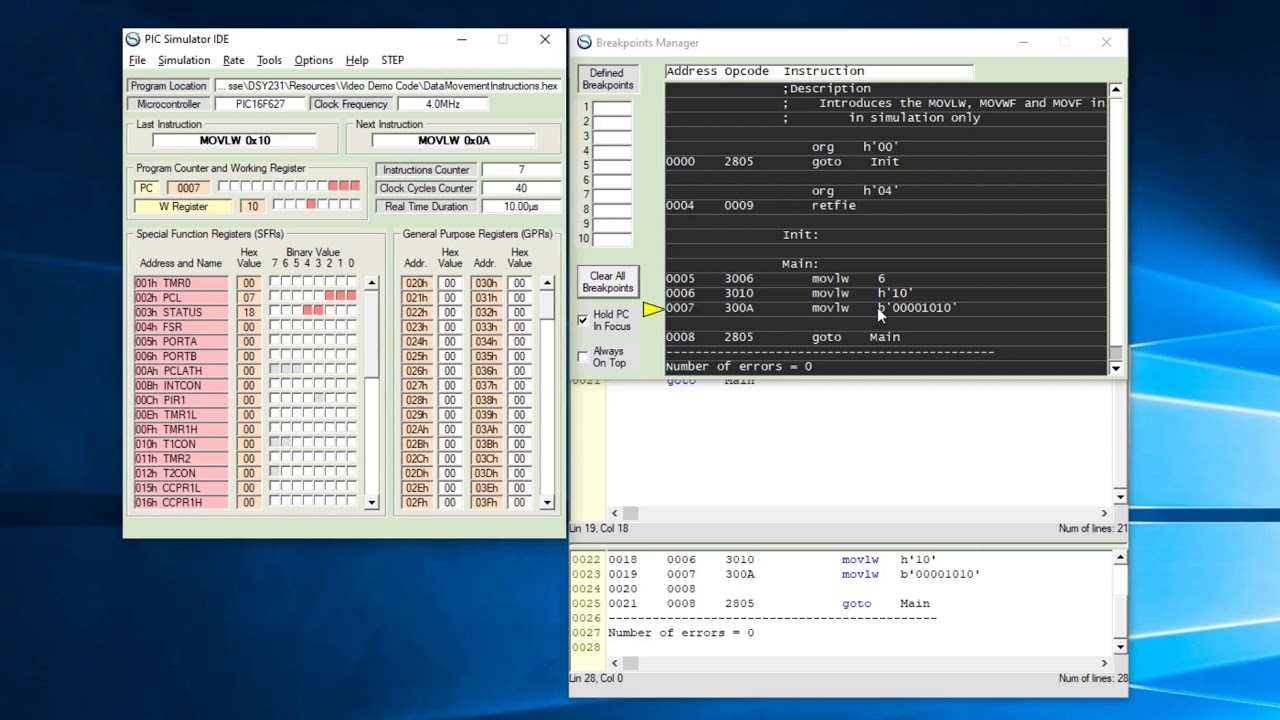Select the 003h STATUS register row

181,312
